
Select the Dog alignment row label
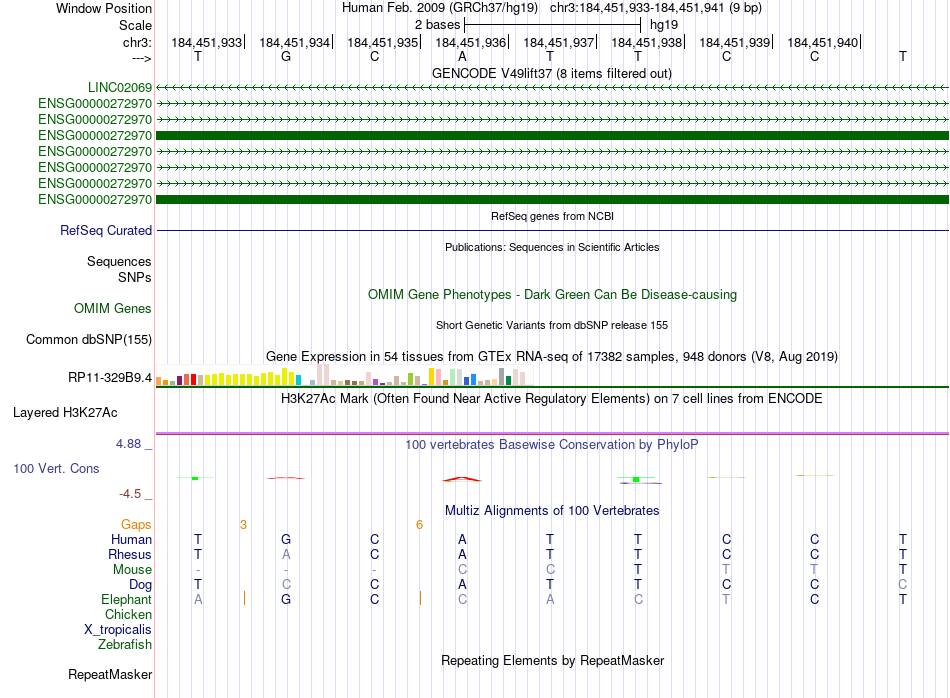click(140, 585)
